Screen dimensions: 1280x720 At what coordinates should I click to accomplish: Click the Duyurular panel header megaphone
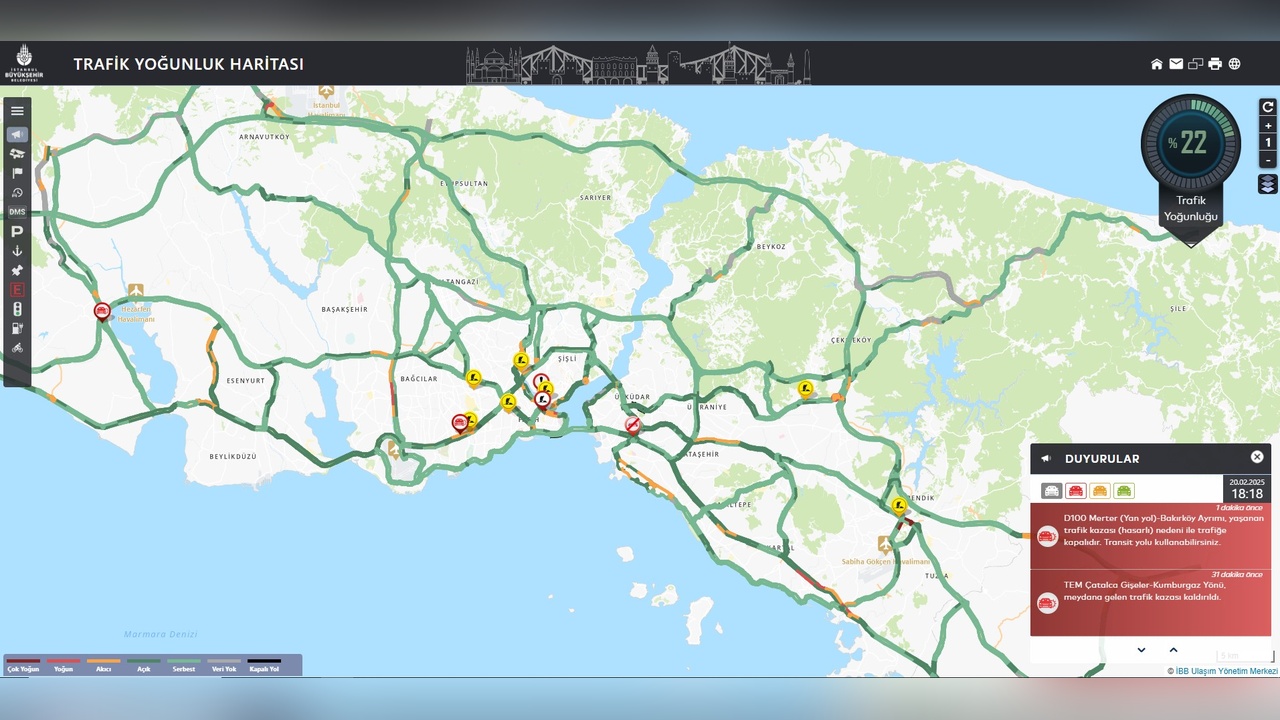(x=1046, y=458)
